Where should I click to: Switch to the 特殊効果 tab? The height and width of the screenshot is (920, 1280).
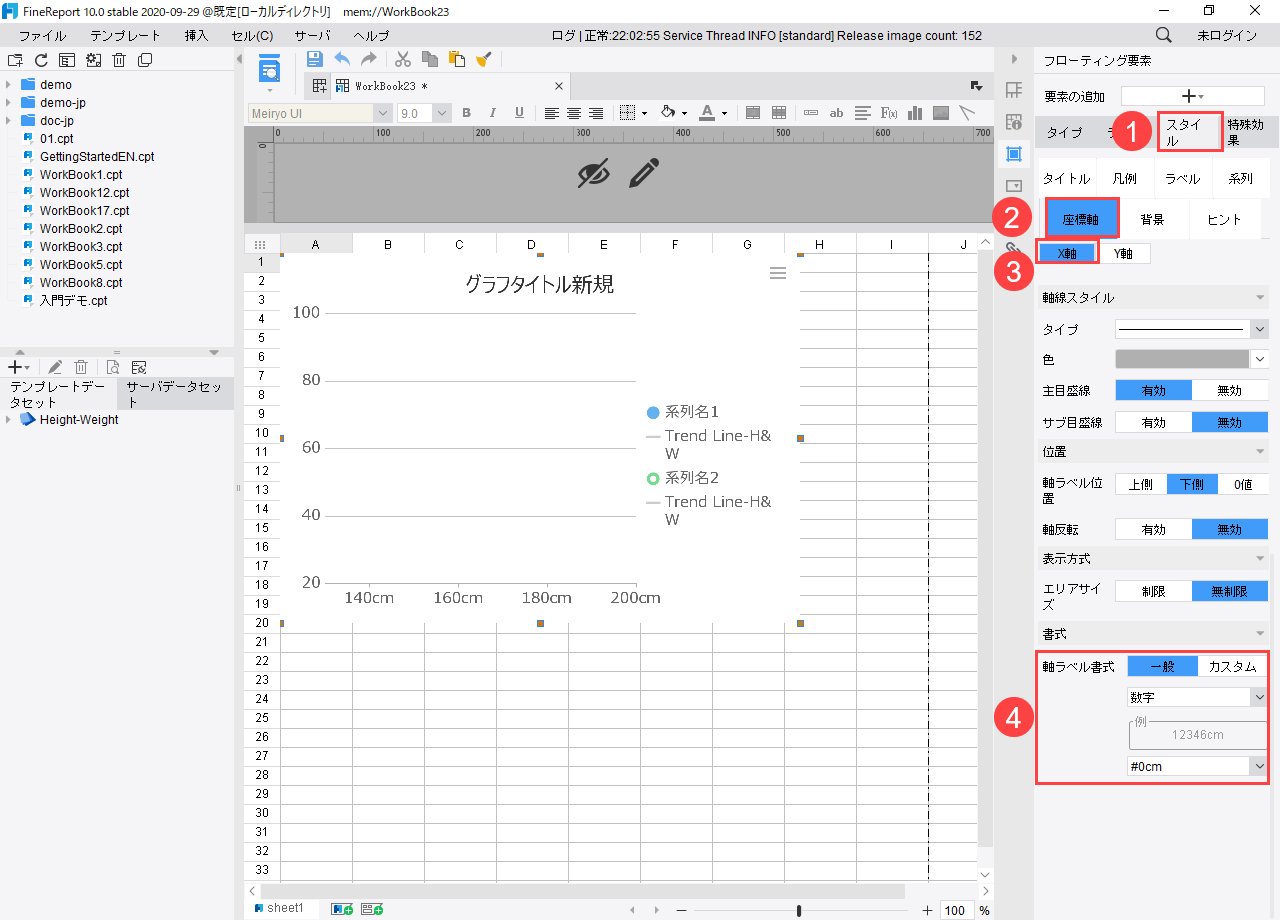pyautogui.click(x=1251, y=133)
